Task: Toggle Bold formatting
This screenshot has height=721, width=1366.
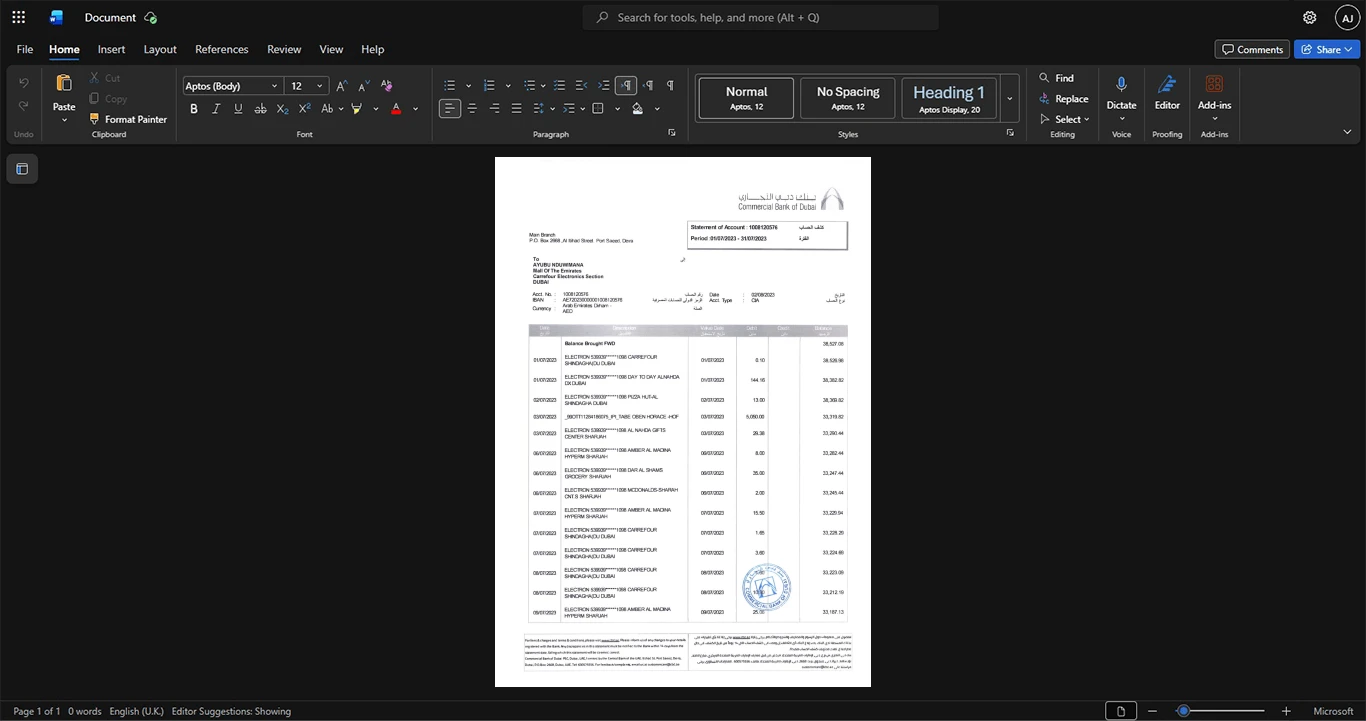Action: [x=194, y=108]
